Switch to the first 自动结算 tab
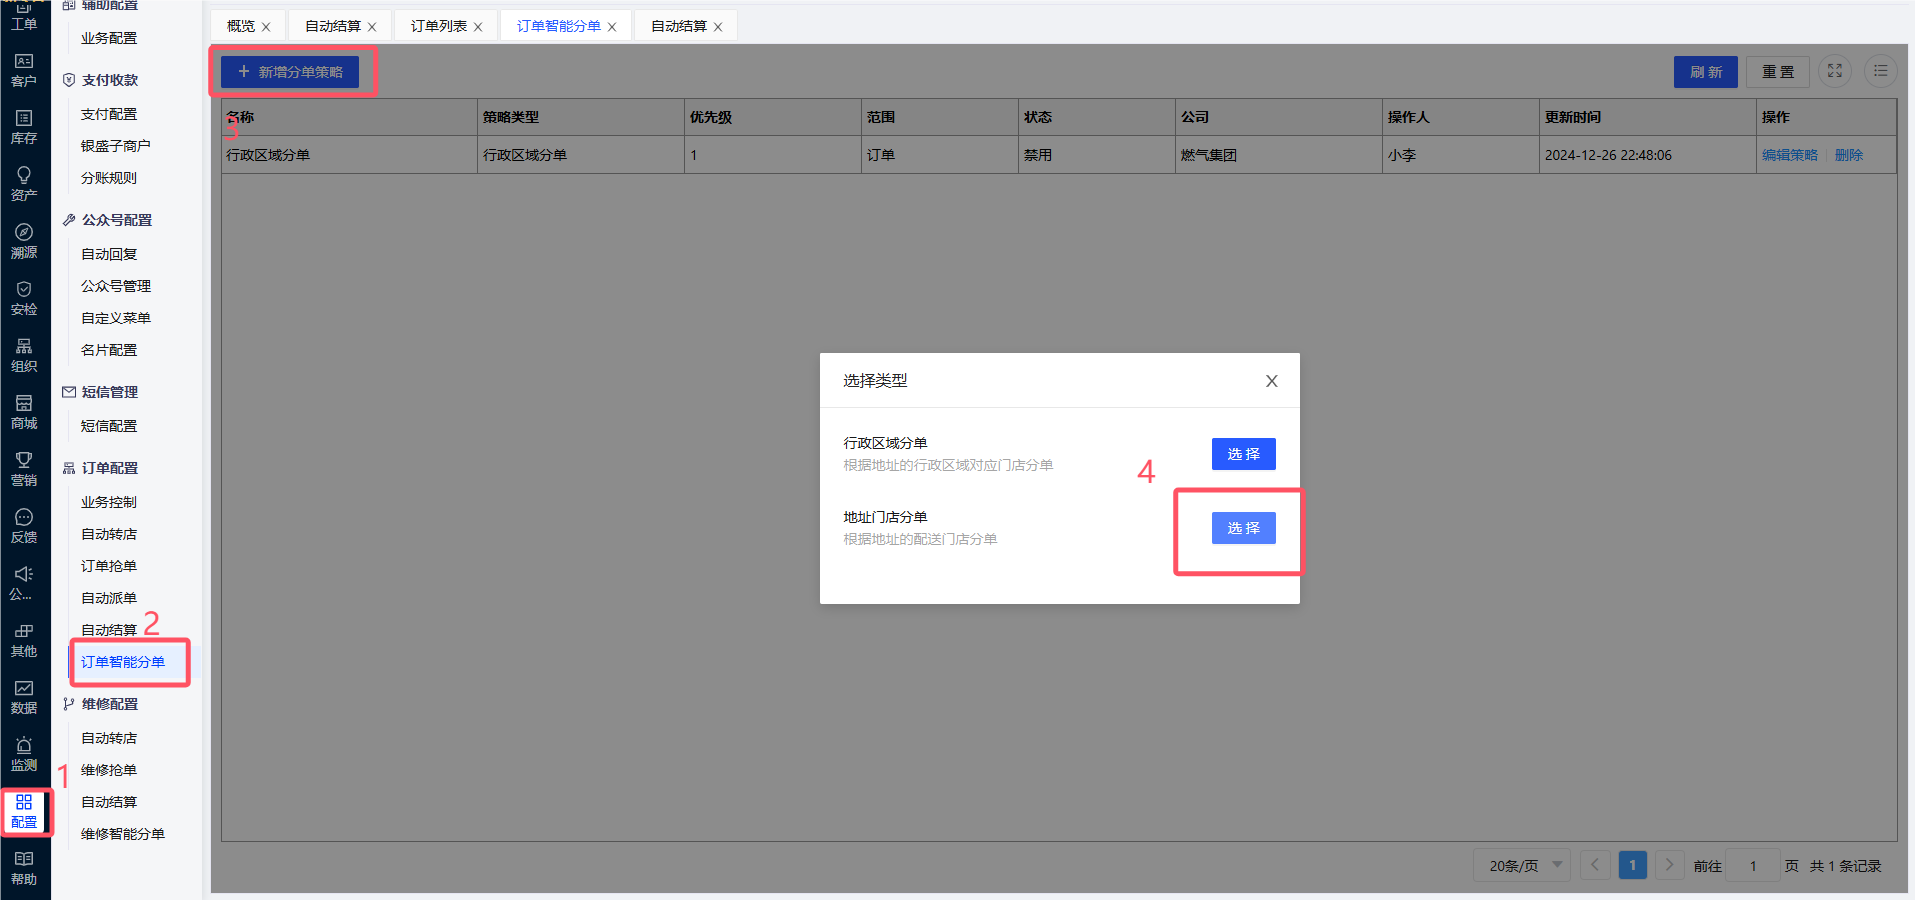 [x=333, y=26]
